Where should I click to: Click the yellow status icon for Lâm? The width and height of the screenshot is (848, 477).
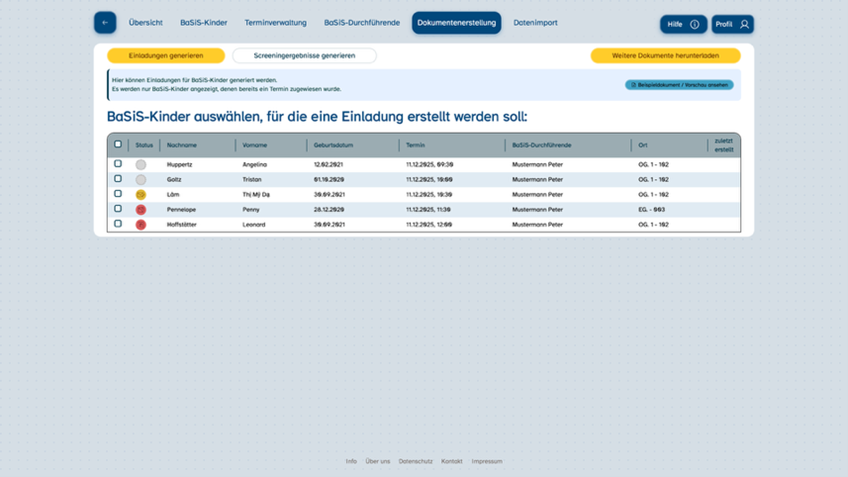click(141, 195)
